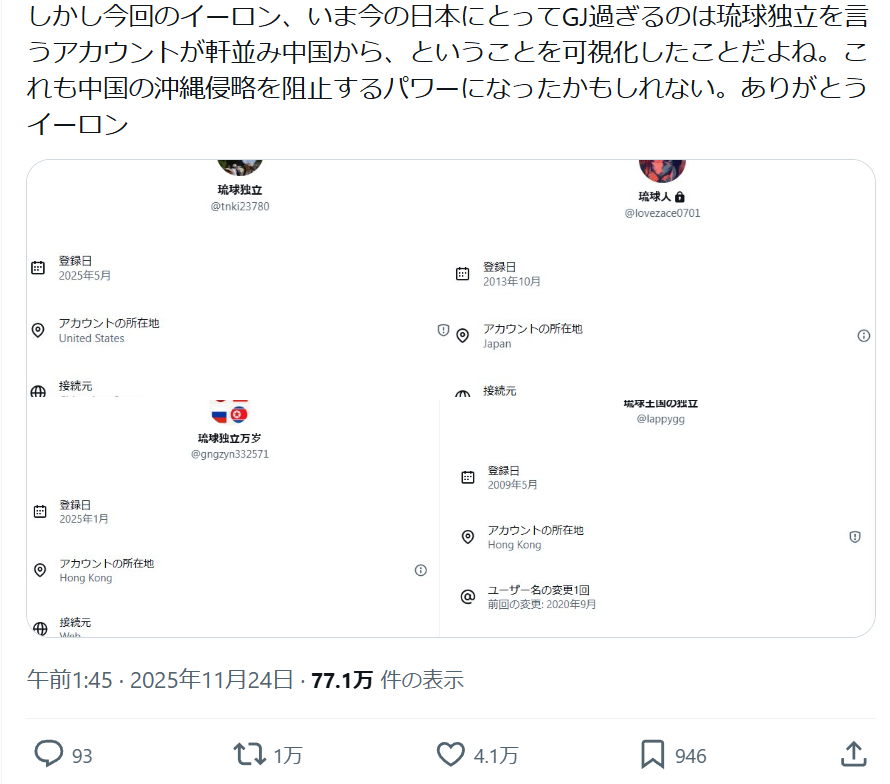The height and width of the screenshot is (784, 890).
Task: Click the 琉球人 profile avatar
Action: 662,169
